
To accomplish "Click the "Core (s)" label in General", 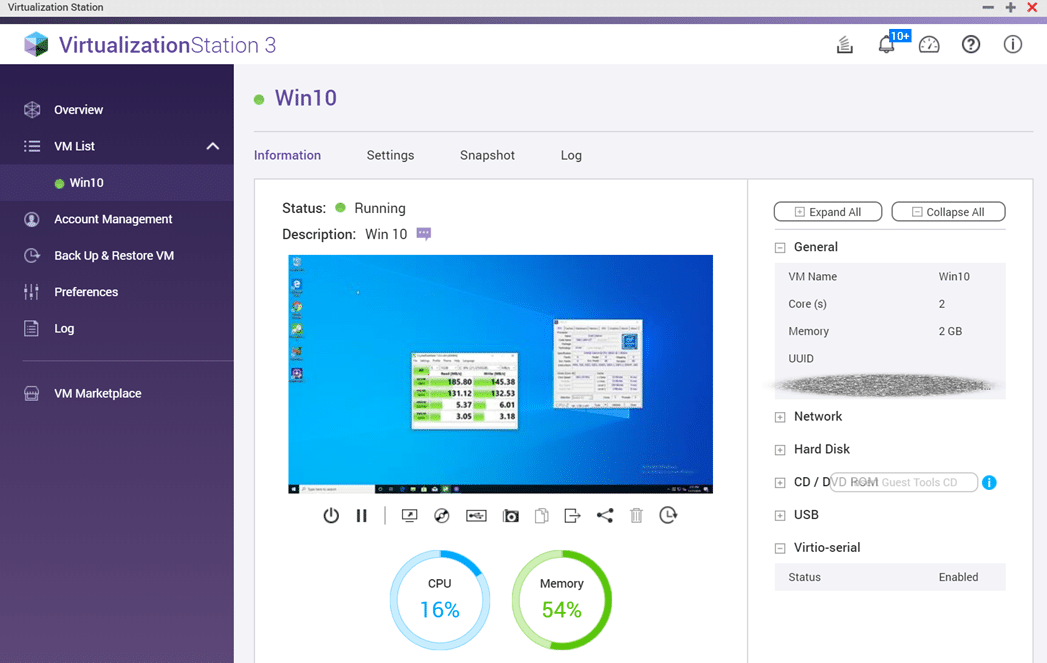I will click(807, 304).
